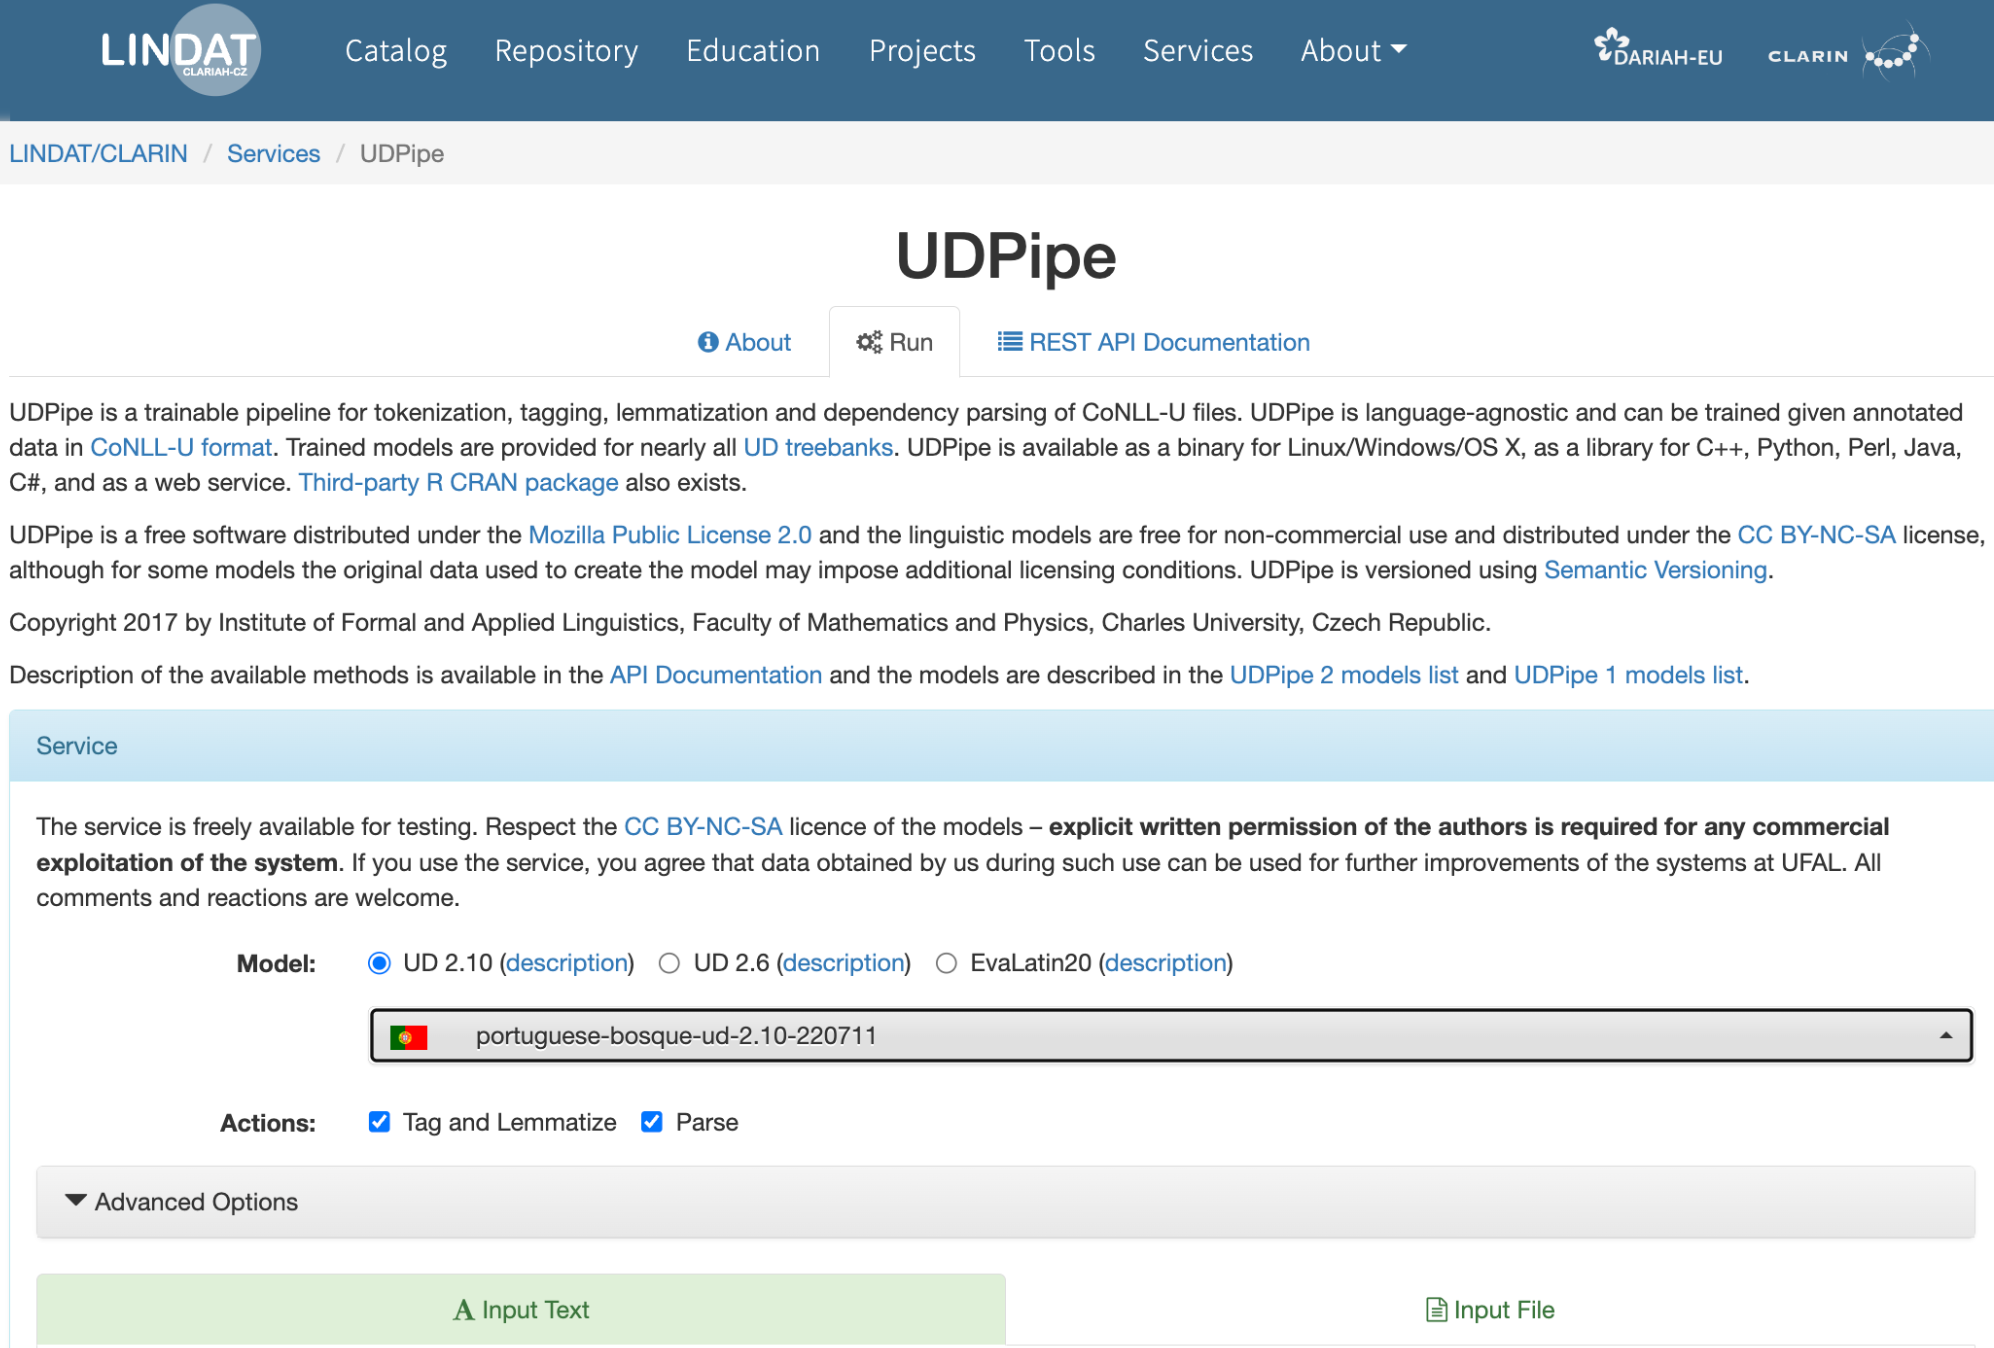Screen dimensions: 1994x1348
Task: Click the Portuguese flag icon
Action: tap(408, 1037)
